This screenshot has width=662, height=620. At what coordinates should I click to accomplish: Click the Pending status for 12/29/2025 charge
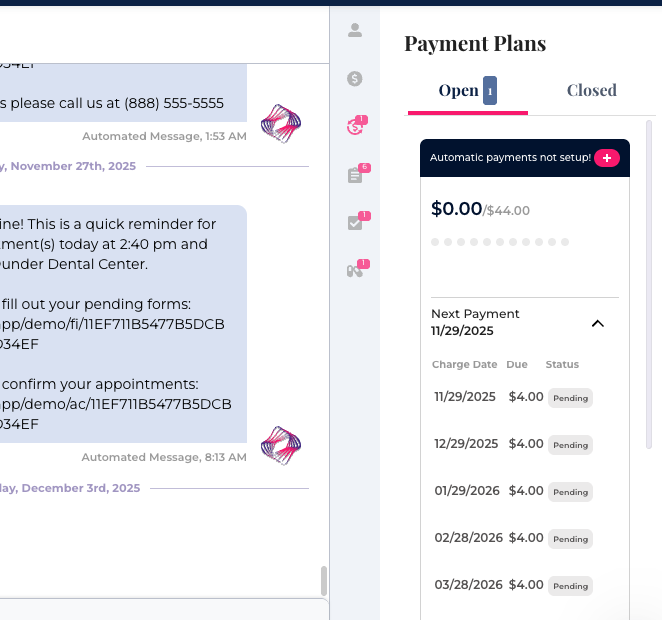(x=570, y=445)
